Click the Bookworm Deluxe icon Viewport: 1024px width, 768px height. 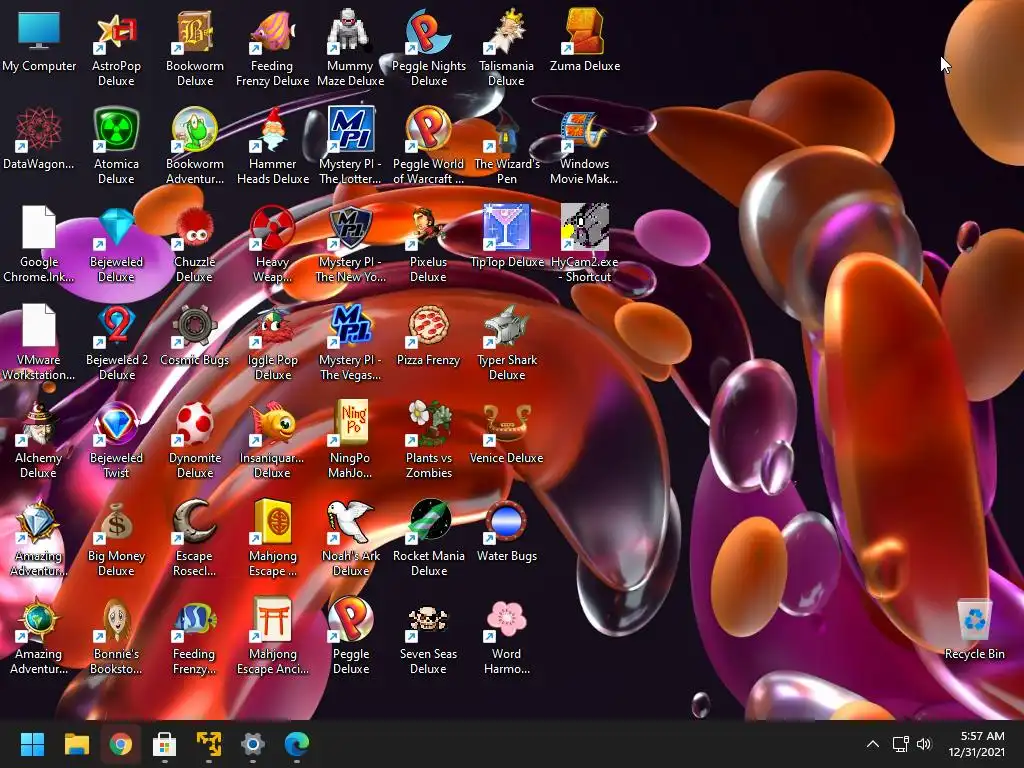coord(195,31)
